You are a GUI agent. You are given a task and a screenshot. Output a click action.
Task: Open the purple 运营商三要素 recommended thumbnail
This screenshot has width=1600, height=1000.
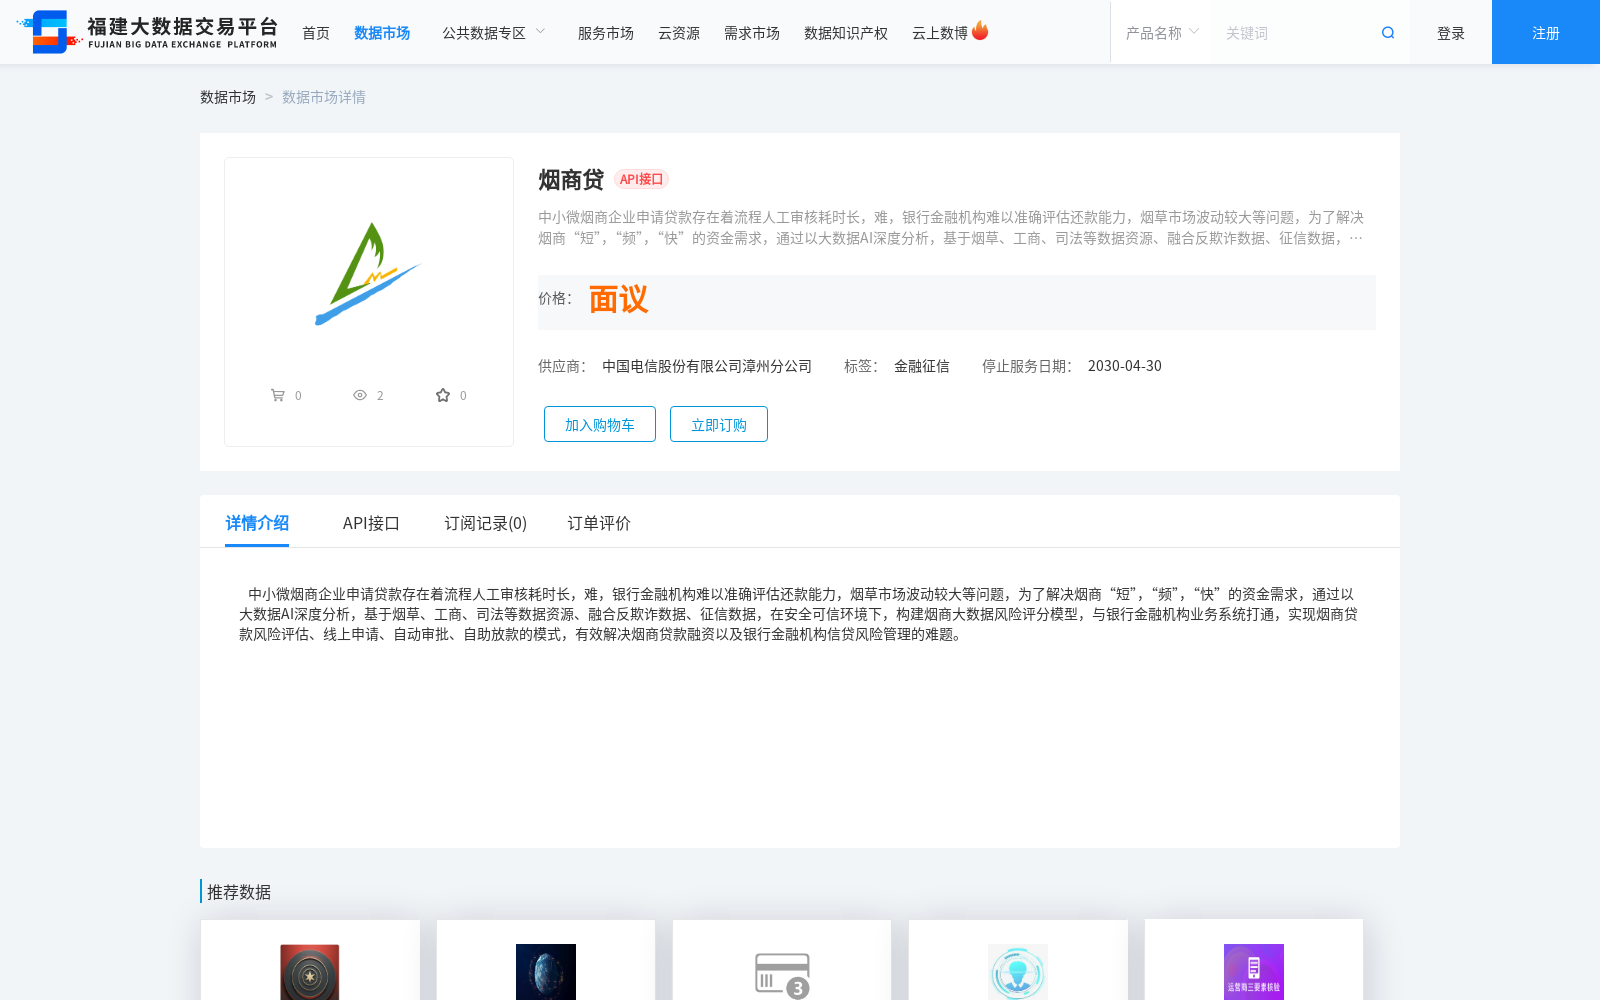[1254, 972]
